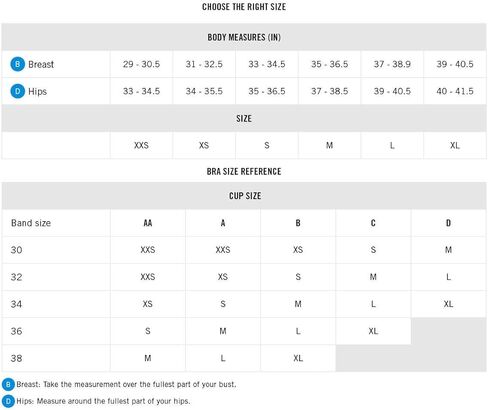Click the B icon in the Breast footnote
The width and height of the screenshot is (488, 410).
tap(8, 384)
